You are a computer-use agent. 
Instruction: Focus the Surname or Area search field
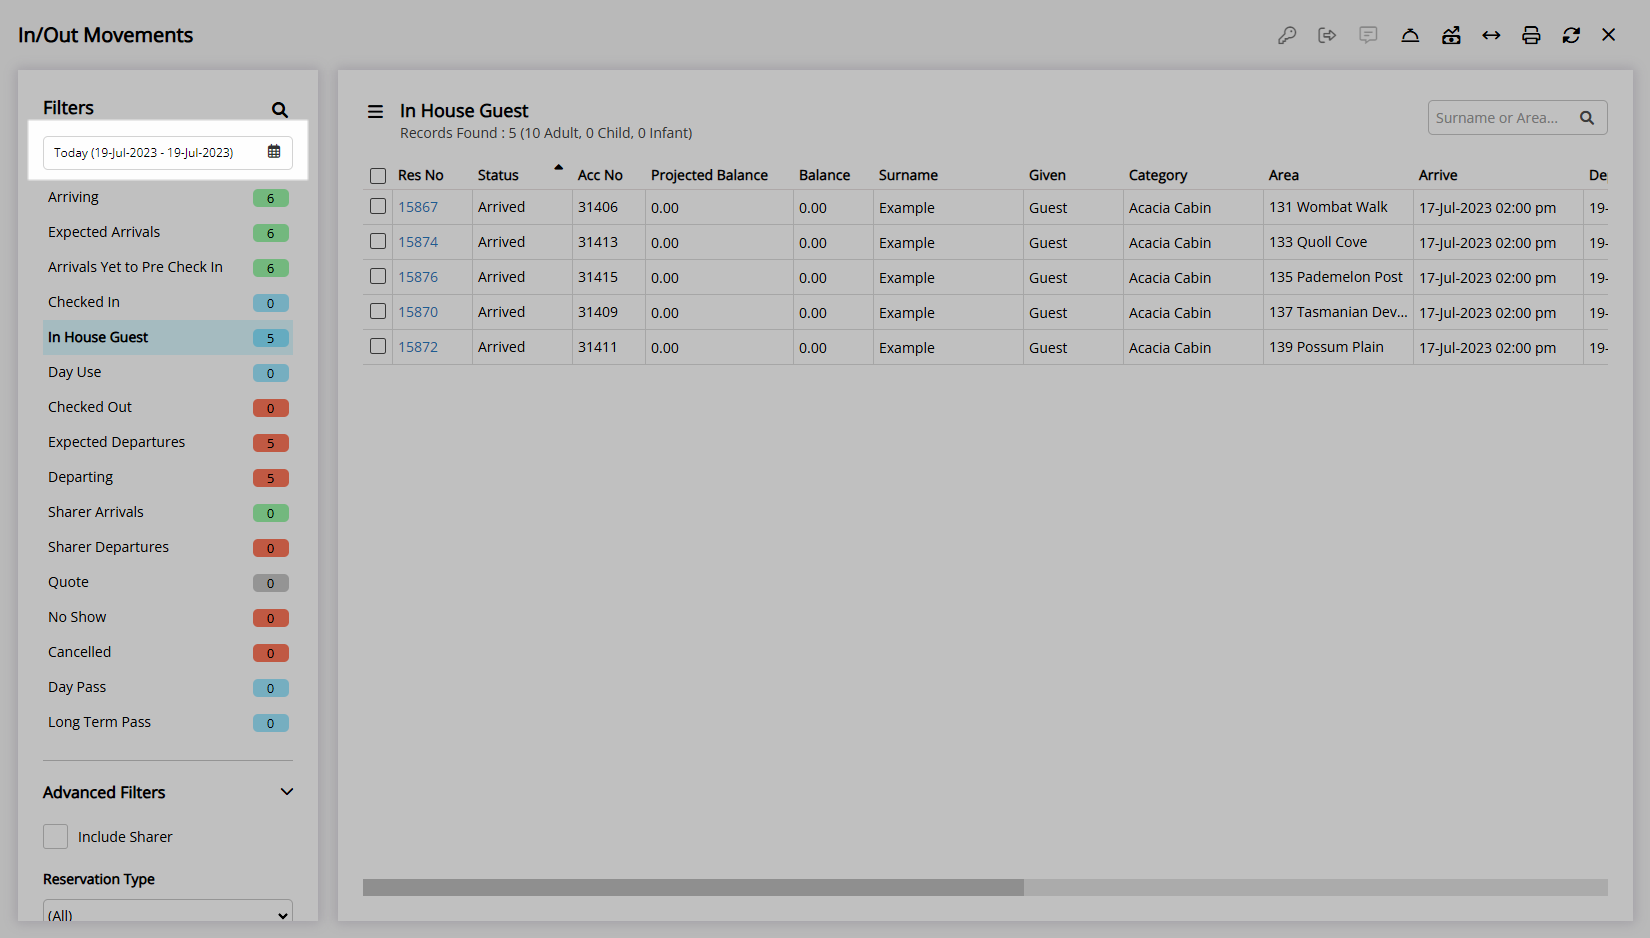(1498, 118)
